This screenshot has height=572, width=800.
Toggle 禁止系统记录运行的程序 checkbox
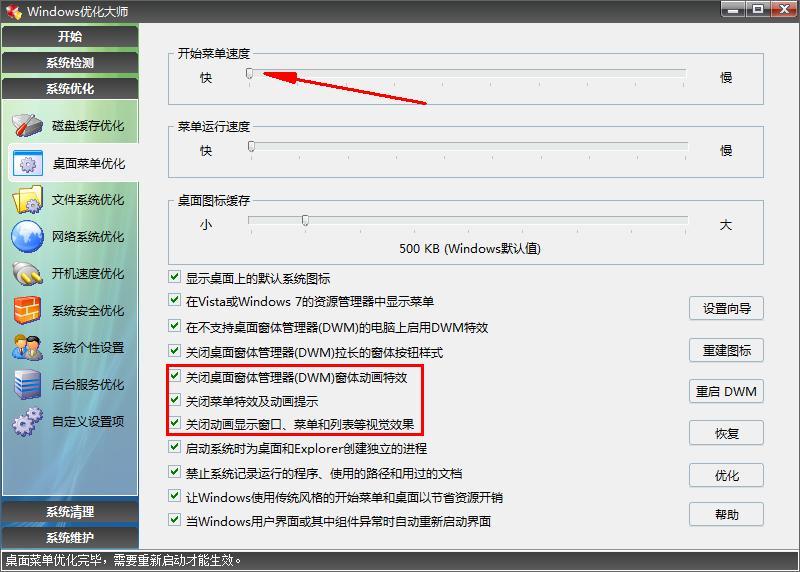[x=174, y=472]
